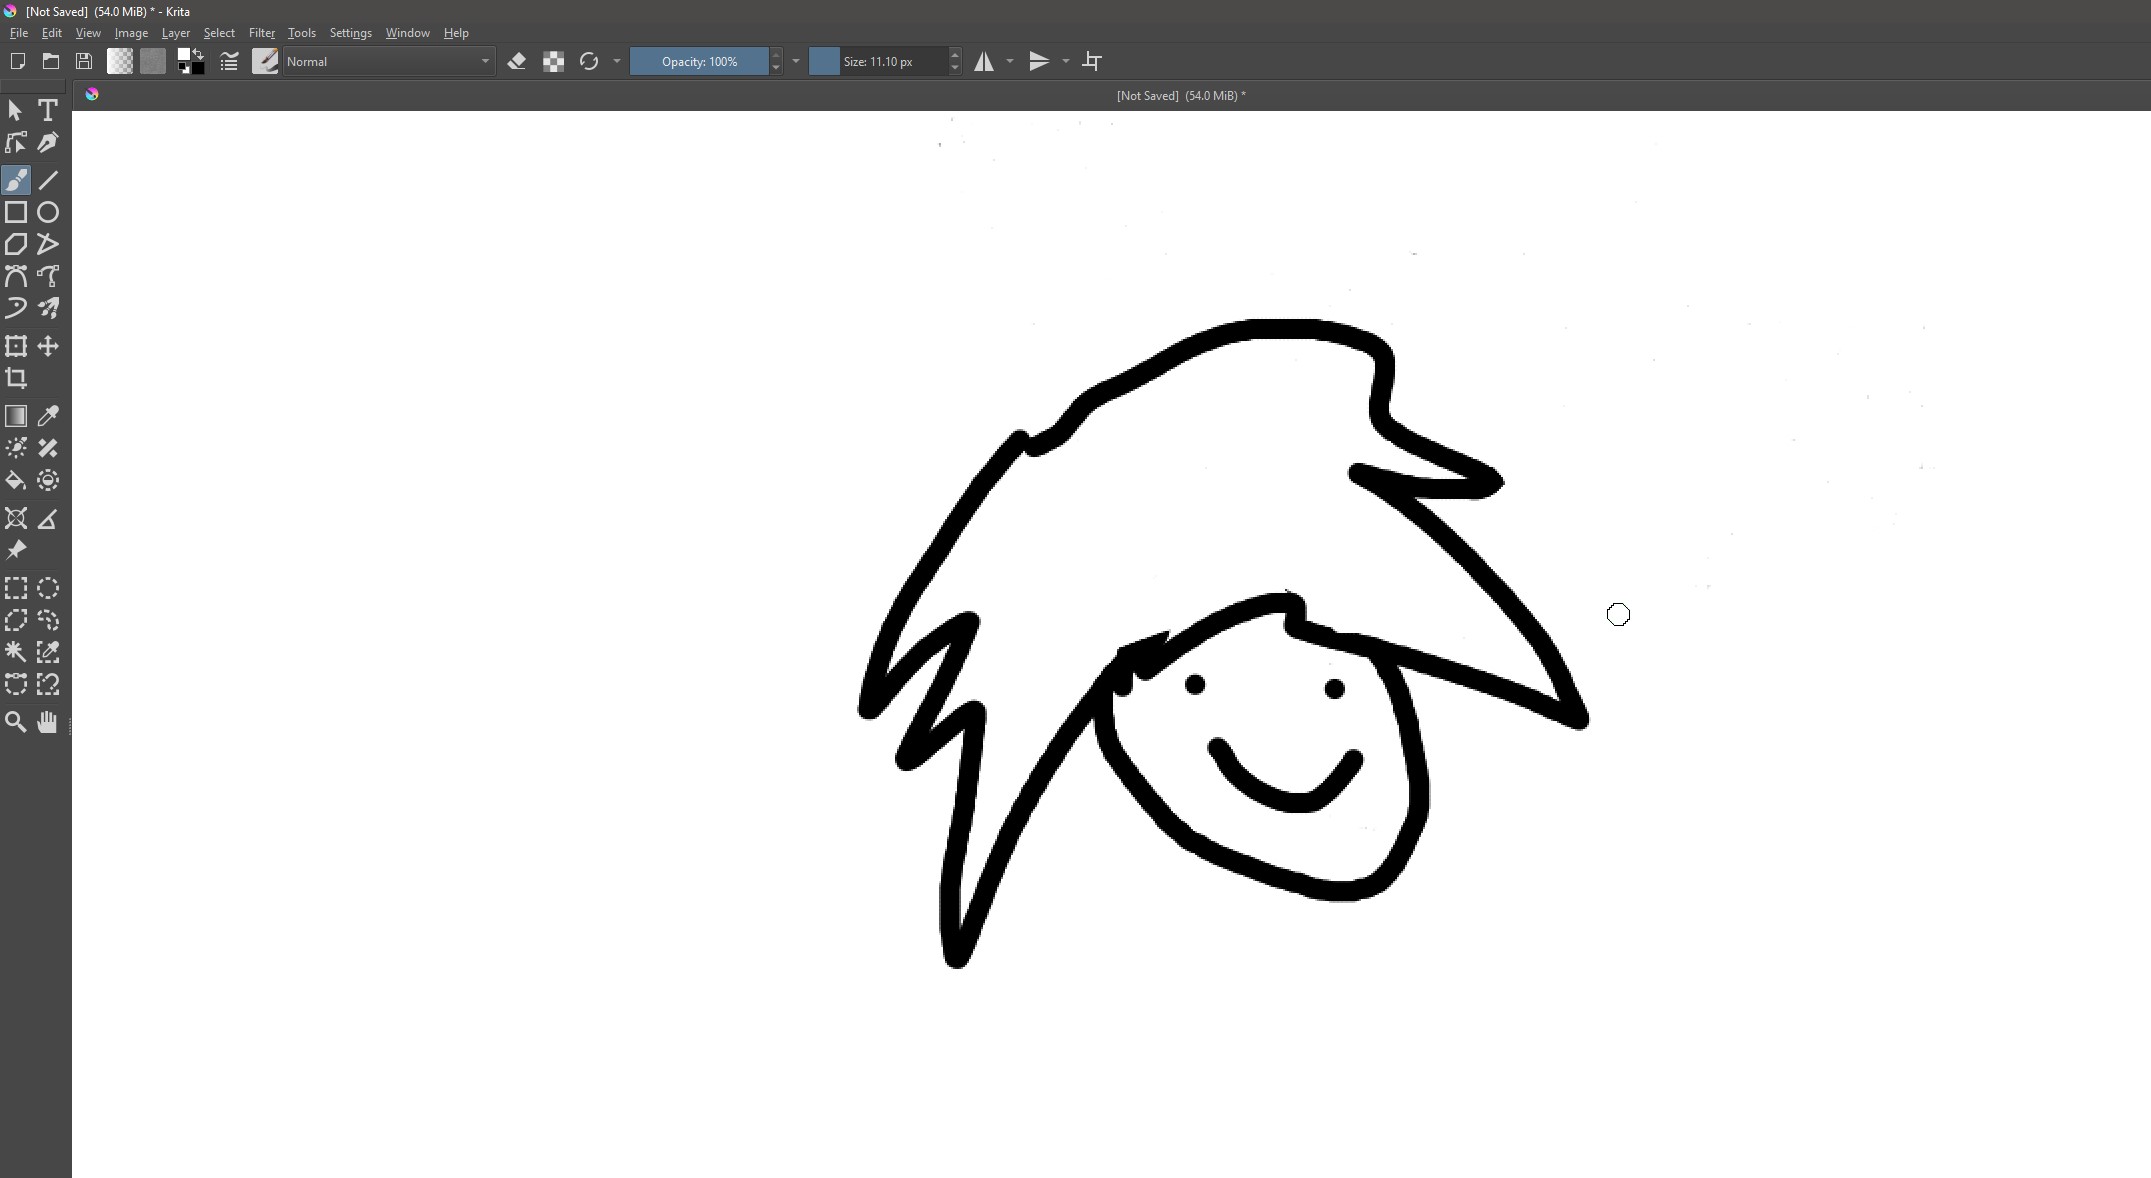Toggle eraser mode on

pos(516,62)
